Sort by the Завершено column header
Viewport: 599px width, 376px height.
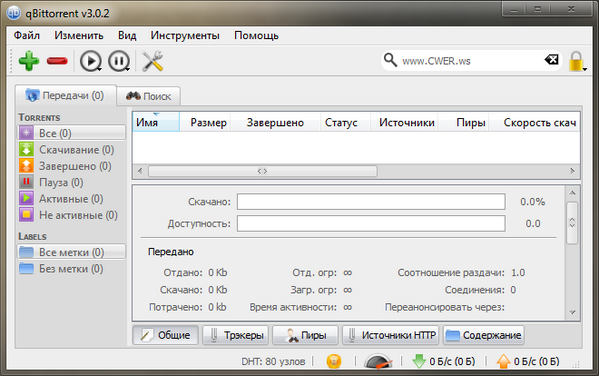[x=275, y=122]
